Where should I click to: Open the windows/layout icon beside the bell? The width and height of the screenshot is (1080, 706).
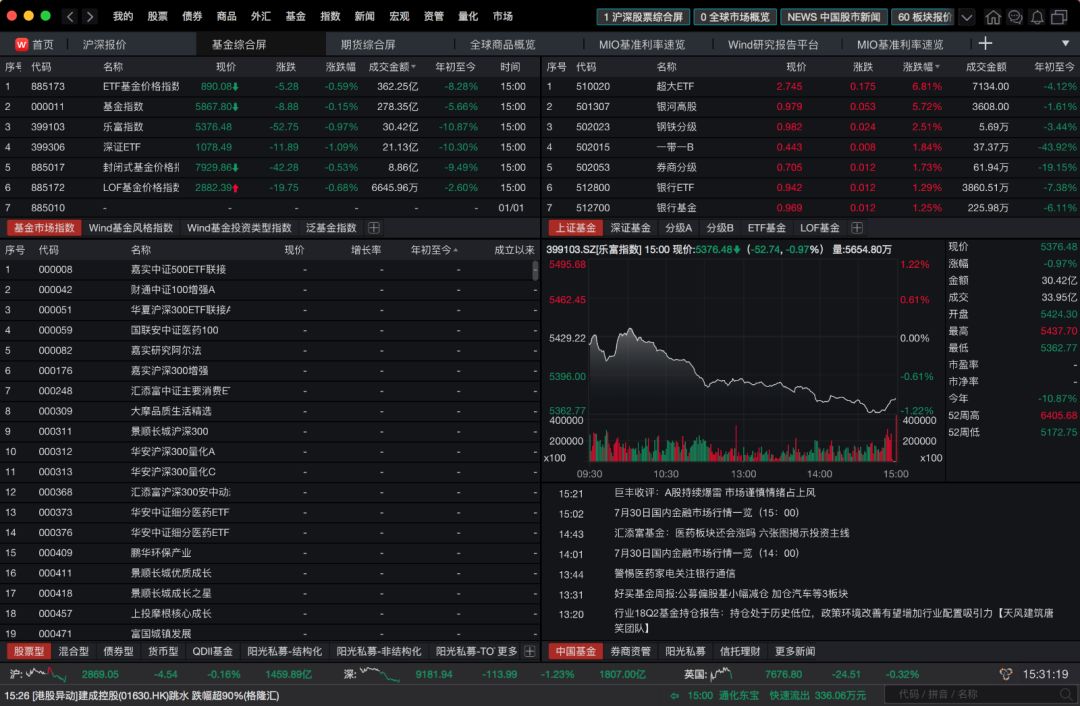click(x=1060, y=16)
